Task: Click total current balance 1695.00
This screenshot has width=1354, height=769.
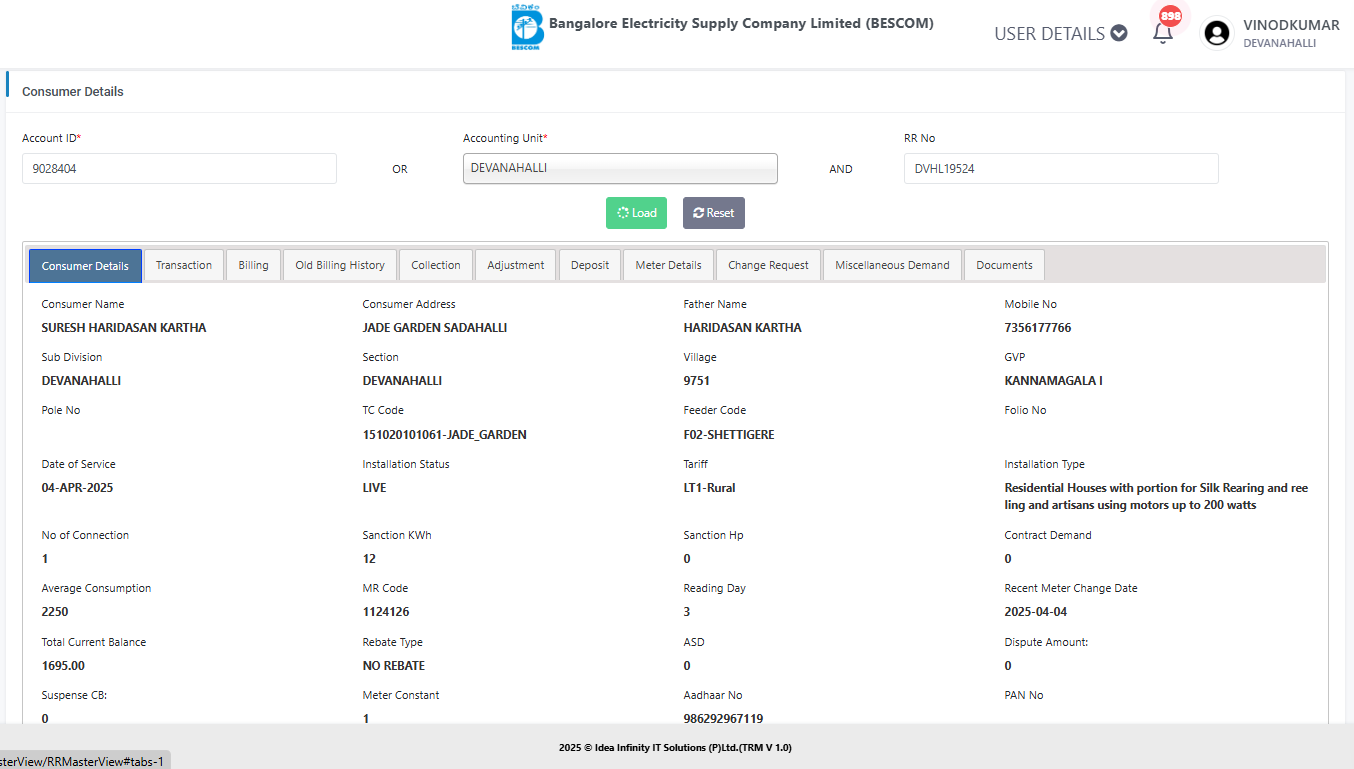Action: tap(63, 666)
